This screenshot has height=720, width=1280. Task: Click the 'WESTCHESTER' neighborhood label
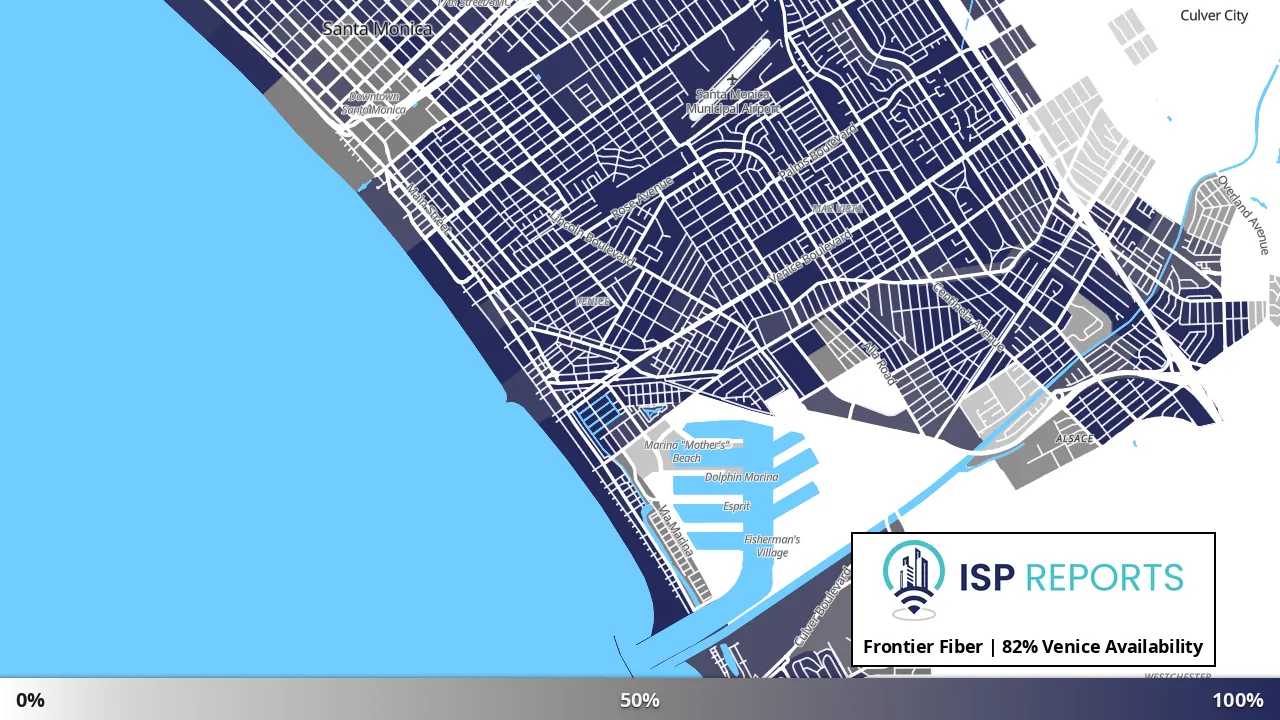pyautogui.click(x=1178, y=677)
